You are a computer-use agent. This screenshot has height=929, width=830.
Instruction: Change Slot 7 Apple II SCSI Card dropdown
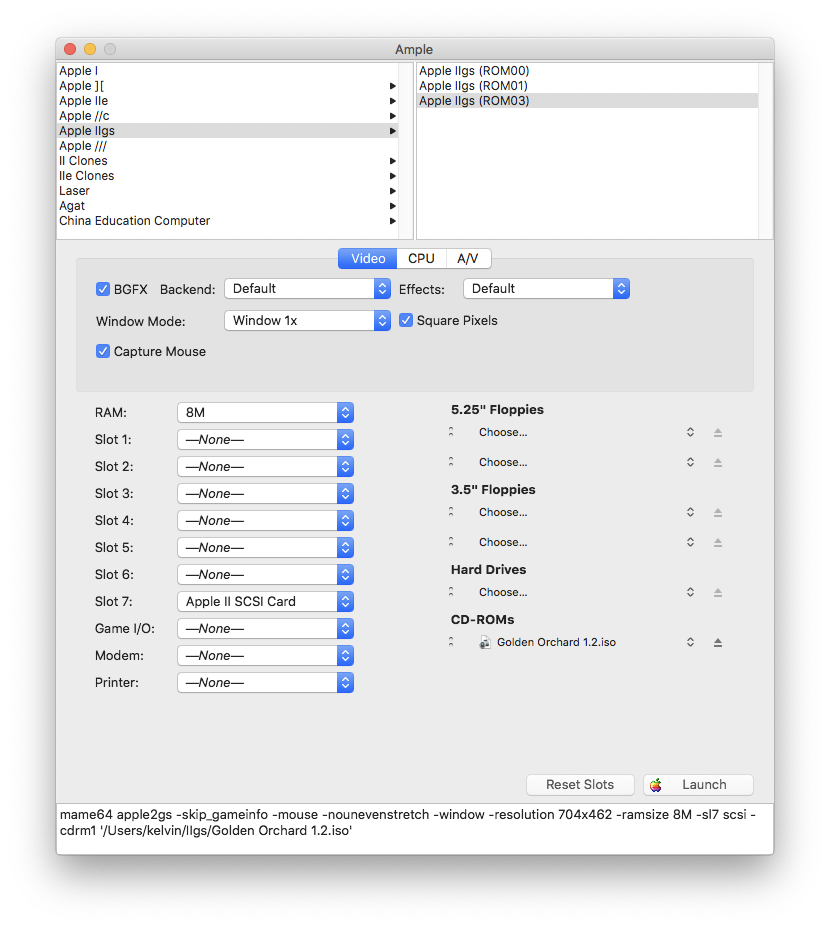(x=265, y=601)
